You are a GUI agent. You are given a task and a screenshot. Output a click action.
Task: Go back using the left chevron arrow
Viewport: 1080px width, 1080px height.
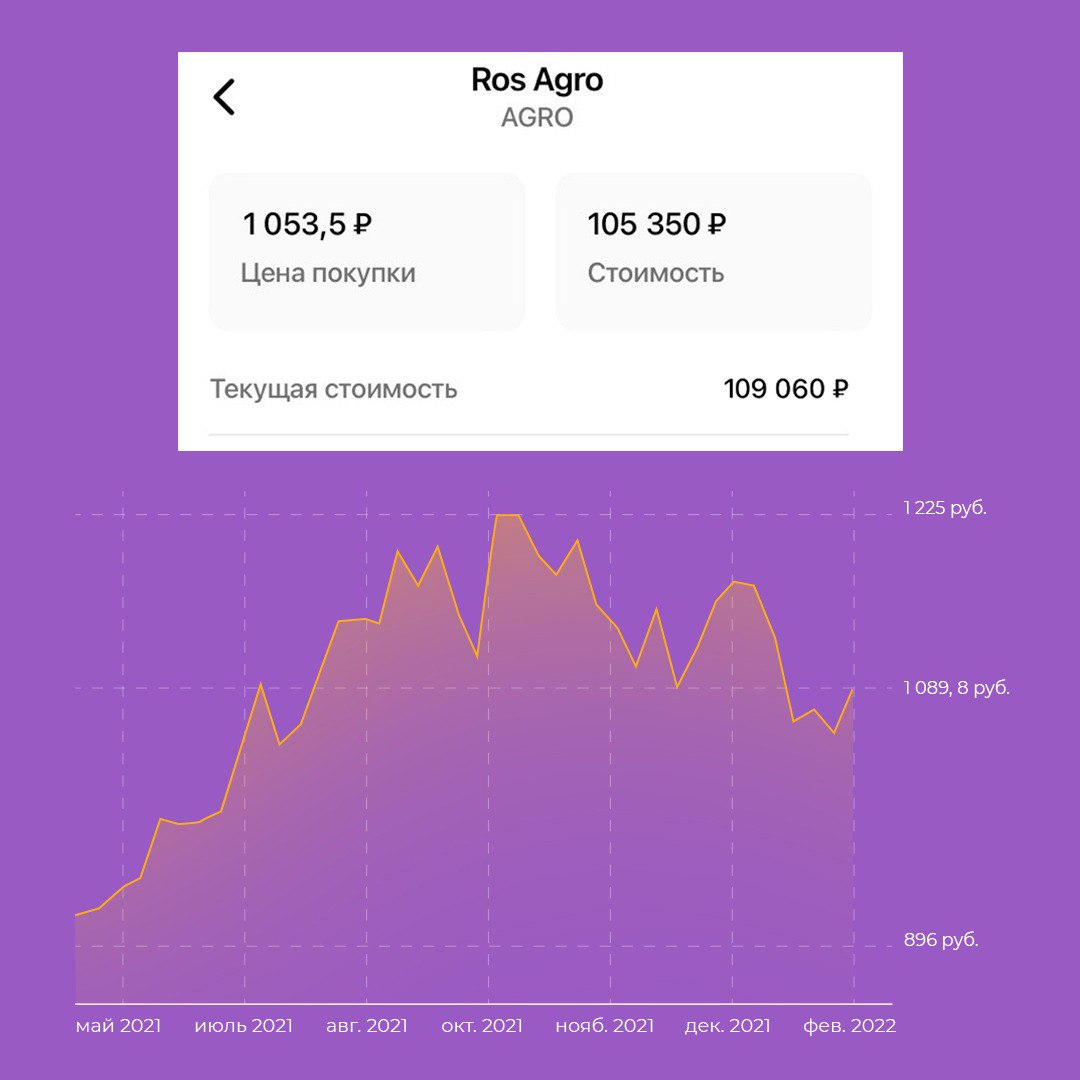pyautogui.click(x=224, y=96)
